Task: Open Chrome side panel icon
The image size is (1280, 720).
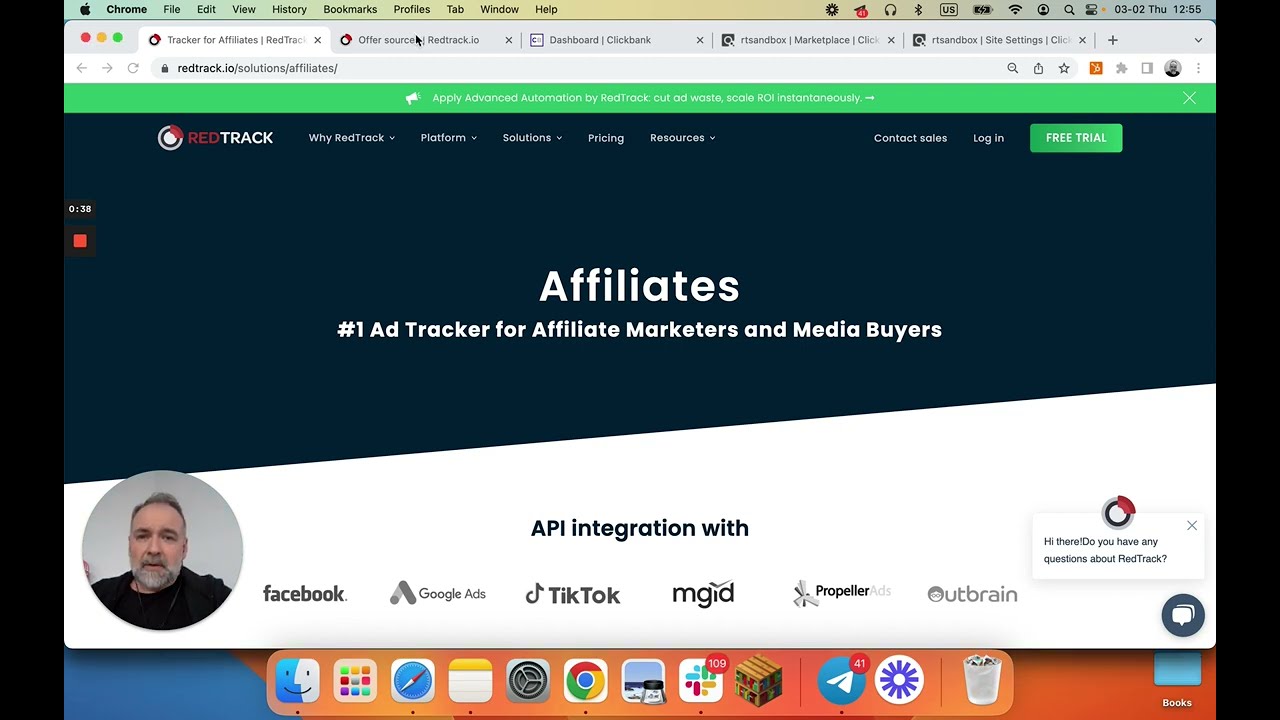Action: tap(1147, 68)
